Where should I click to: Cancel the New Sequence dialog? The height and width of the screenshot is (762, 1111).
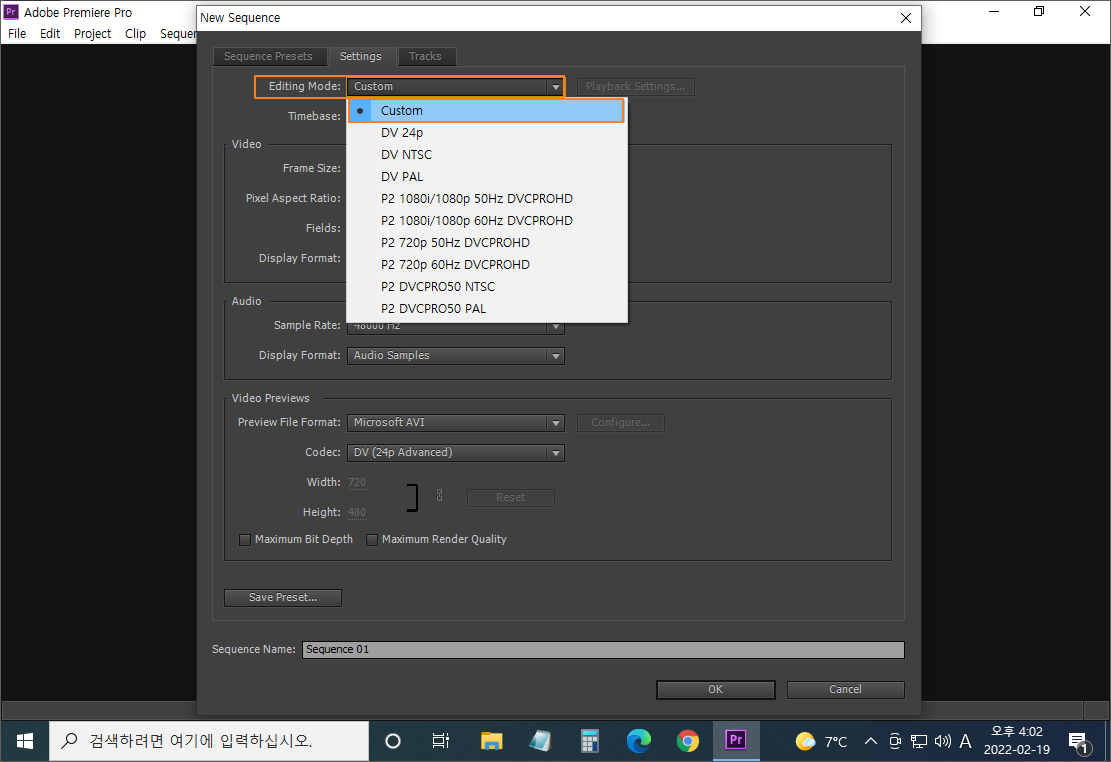coord(845,690)
